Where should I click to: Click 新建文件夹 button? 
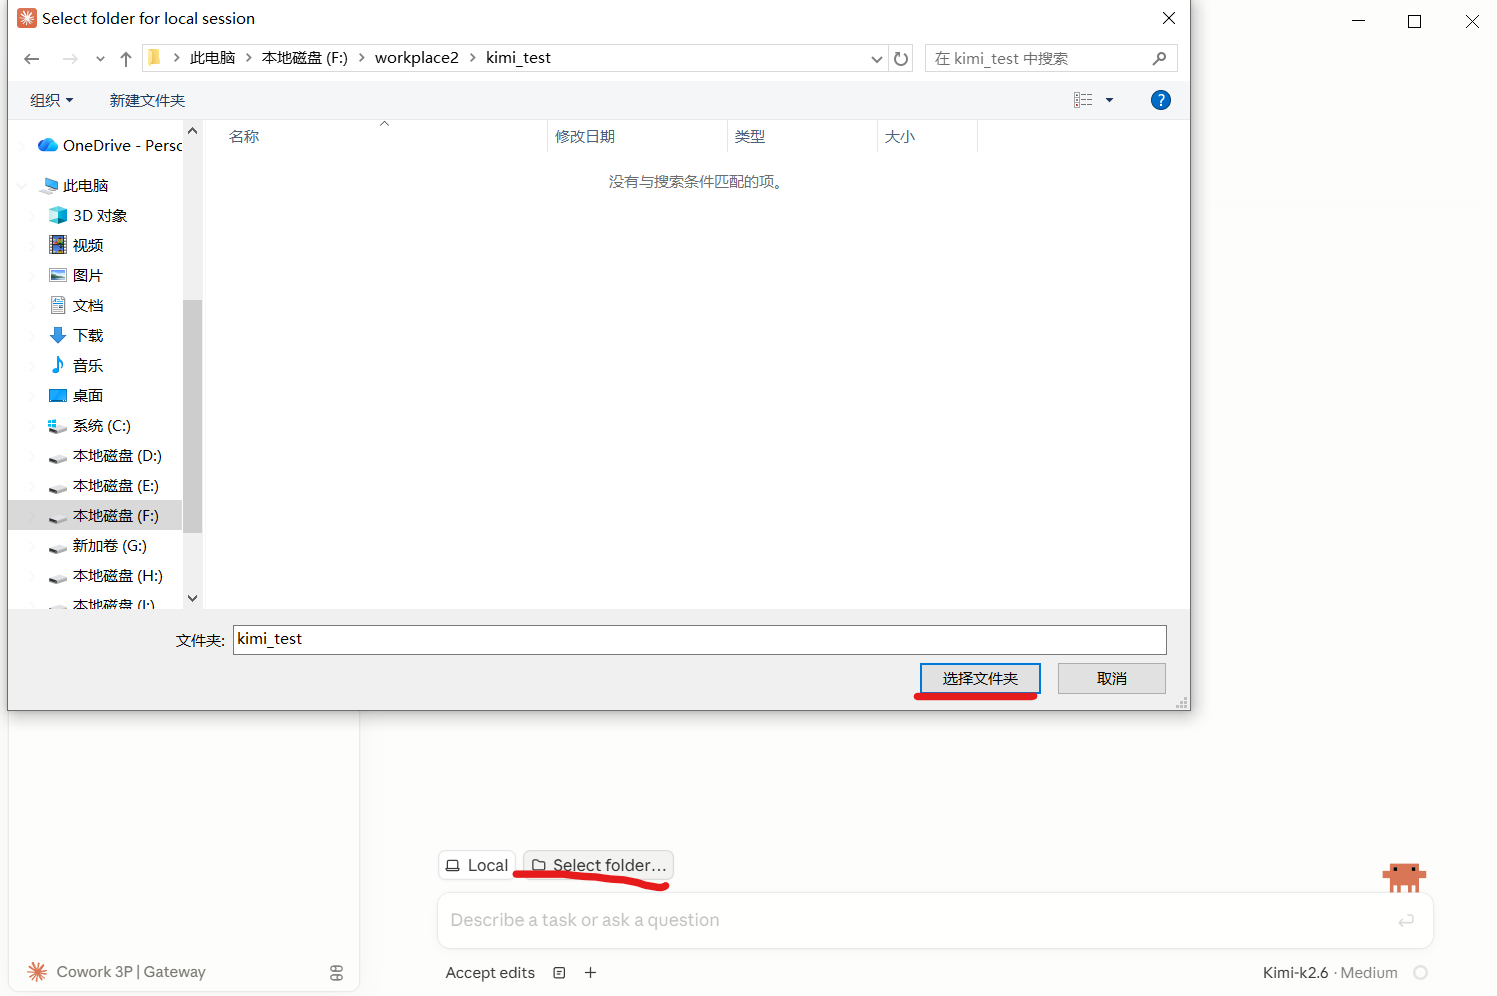click(147, 100)
